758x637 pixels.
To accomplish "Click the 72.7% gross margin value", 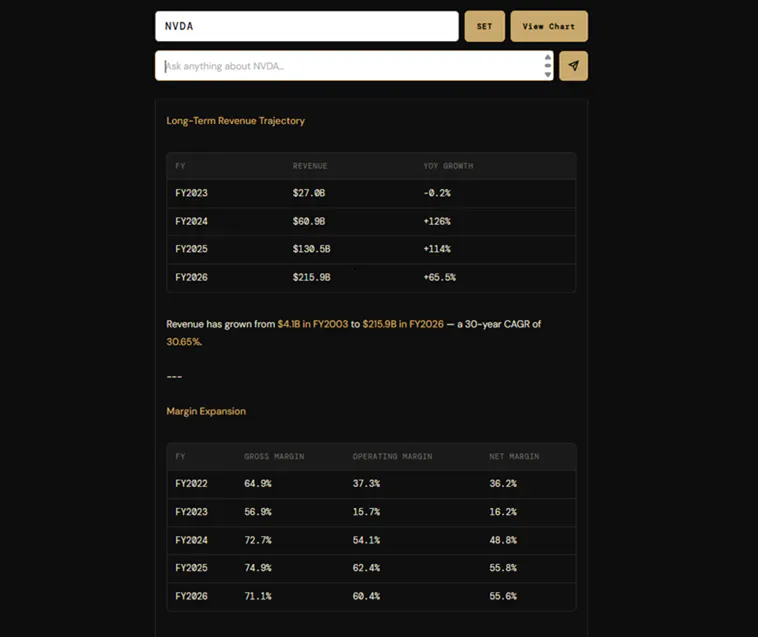I will [258, 540].
